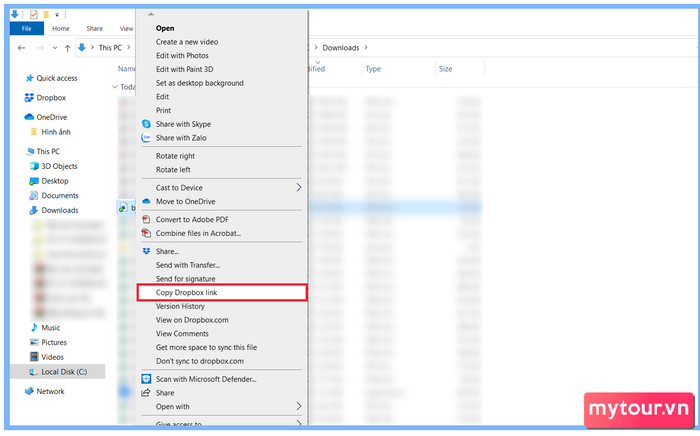Switch to the Share ribbon tab
Screen dimensions: 700x436
click(x=95, y=29)
